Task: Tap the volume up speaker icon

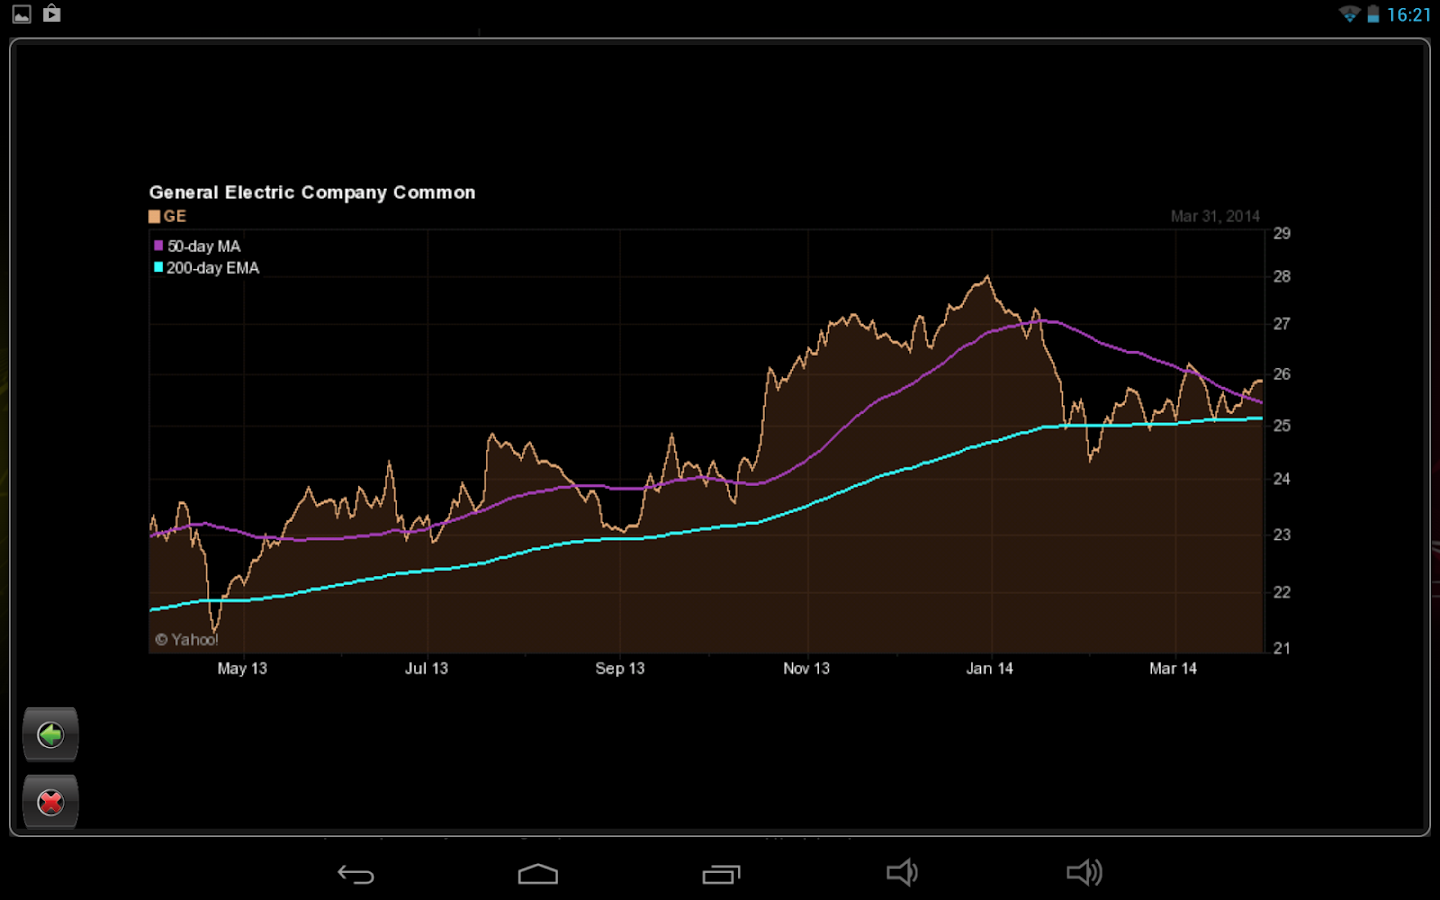Action: [1084, 873]
